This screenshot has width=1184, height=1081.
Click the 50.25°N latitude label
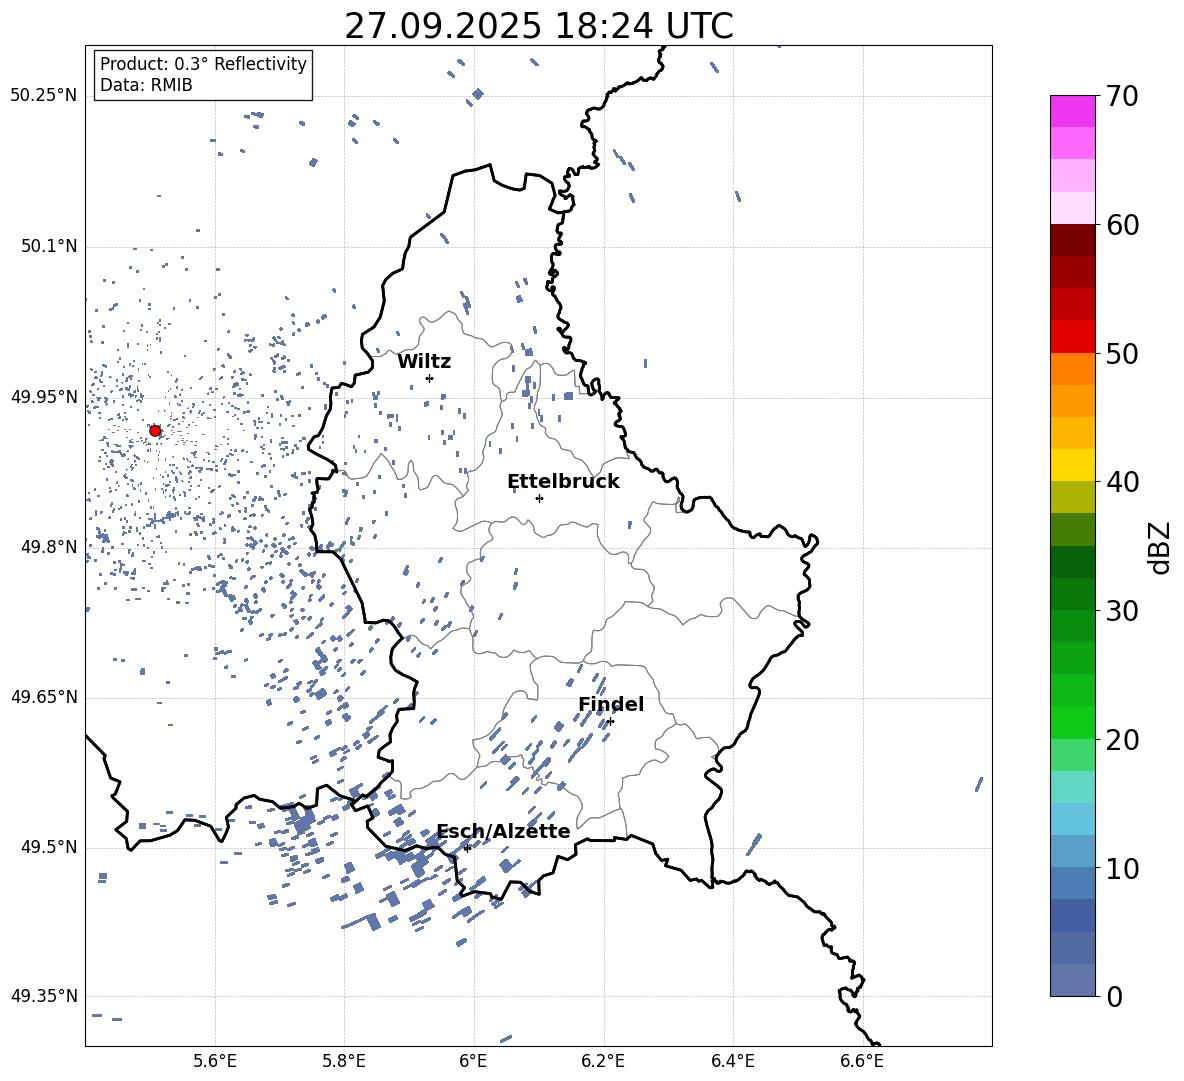click(x=44, y=96)
